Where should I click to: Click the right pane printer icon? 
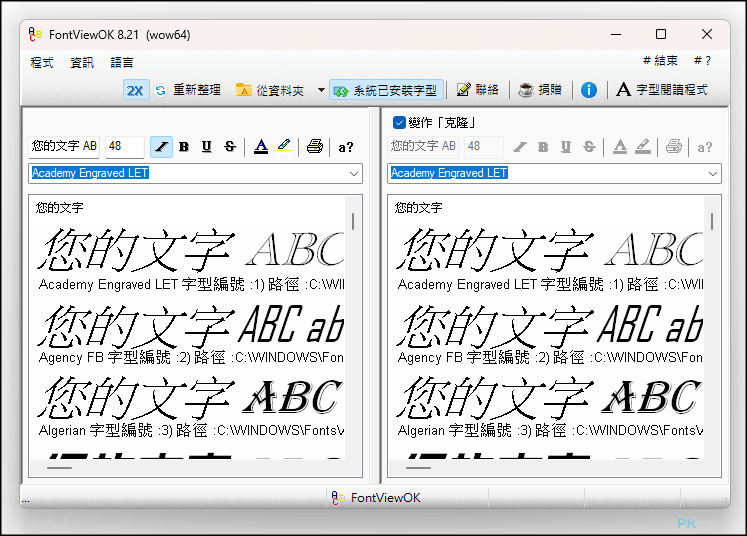point(674,146)
